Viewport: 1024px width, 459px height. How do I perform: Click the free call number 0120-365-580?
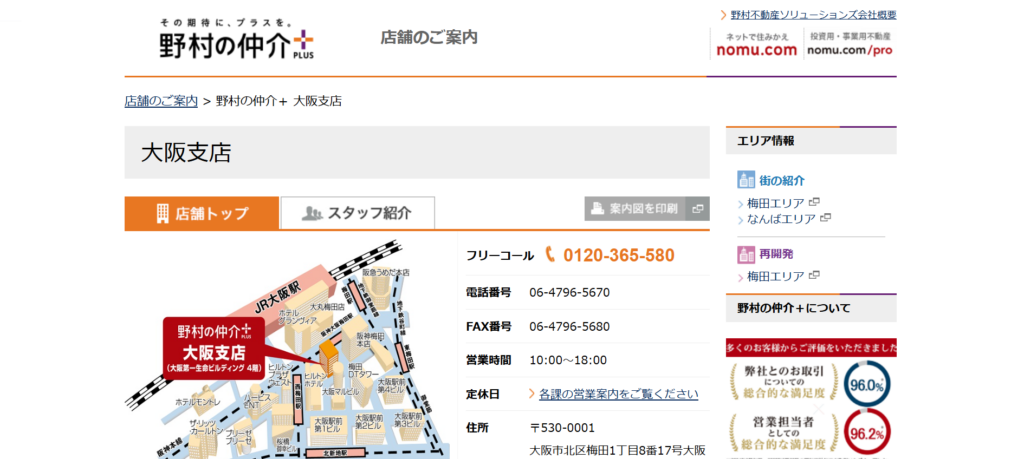pyautogui.click(x=618, y=255)
